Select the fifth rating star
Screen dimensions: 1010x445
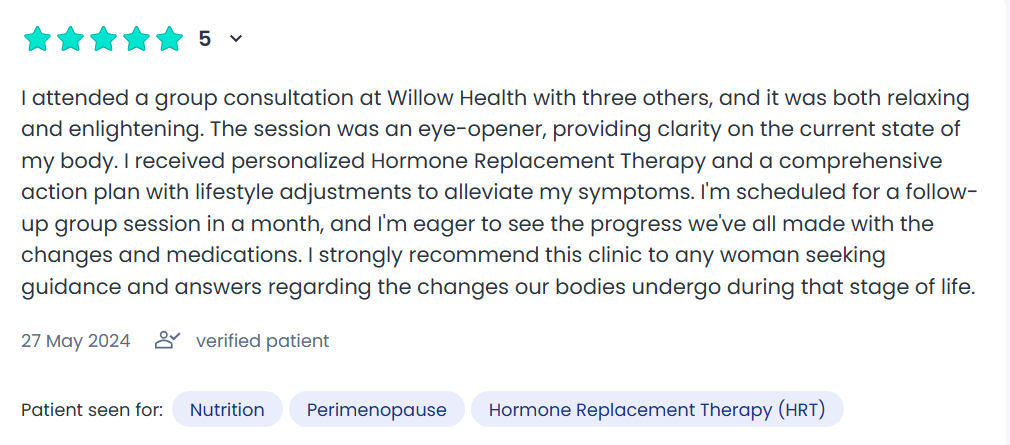click(x=170, y=39)
